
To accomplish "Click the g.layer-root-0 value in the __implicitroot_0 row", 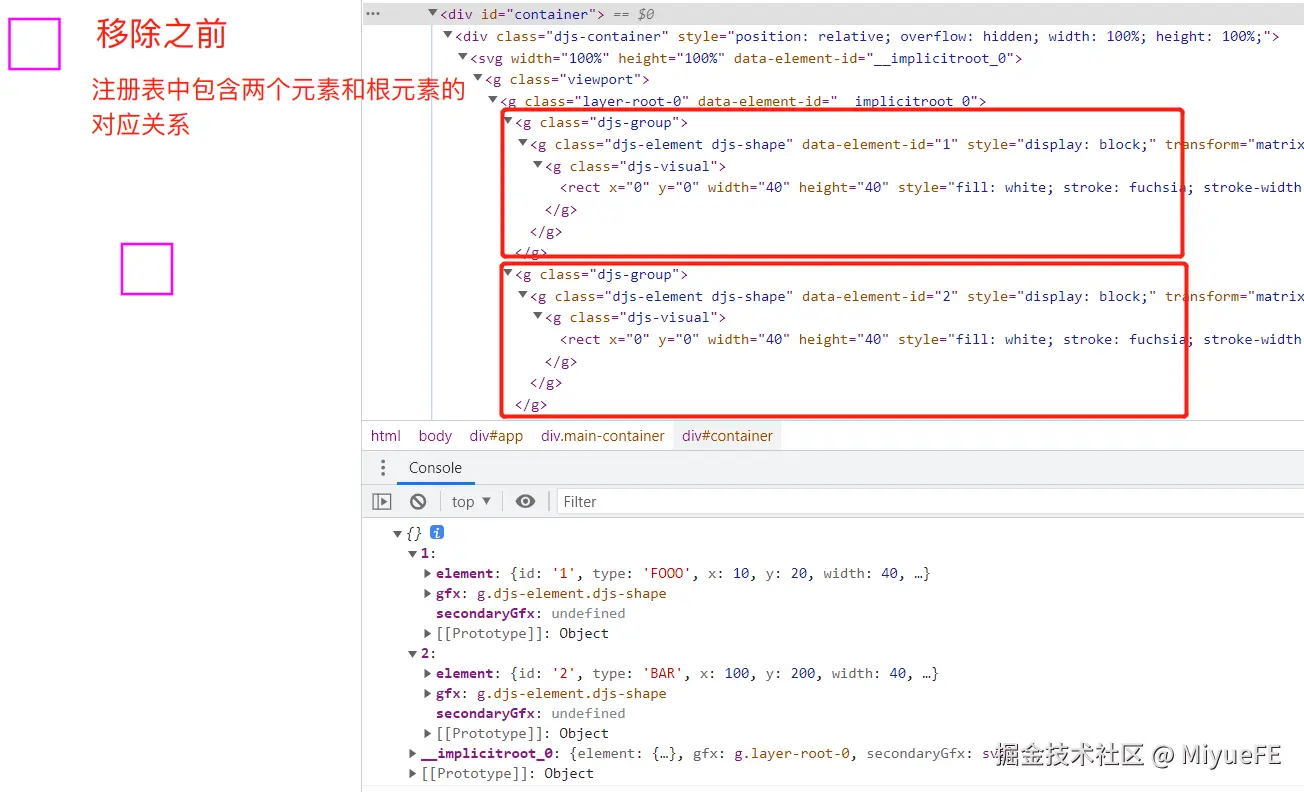I will click(x=791, y=754).
